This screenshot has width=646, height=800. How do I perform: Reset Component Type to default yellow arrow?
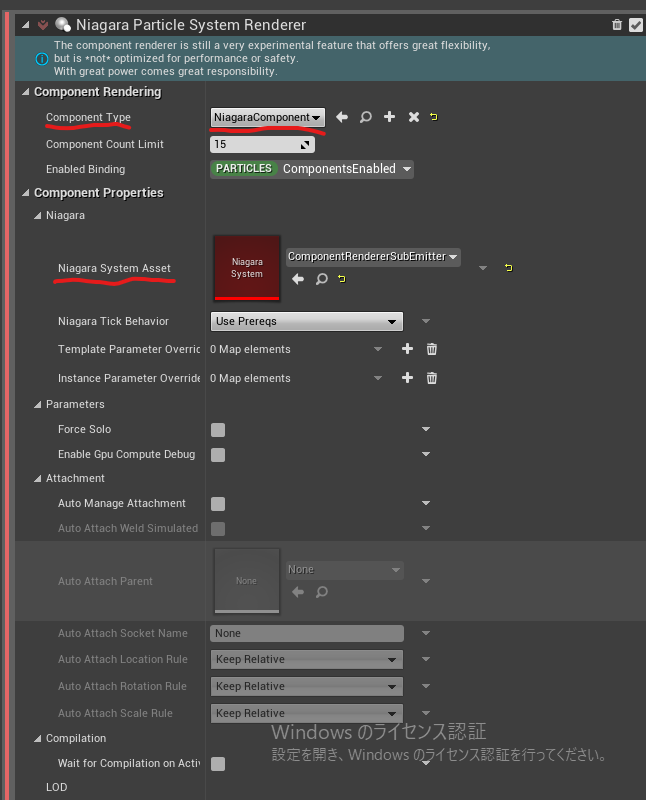click(434, 117)
